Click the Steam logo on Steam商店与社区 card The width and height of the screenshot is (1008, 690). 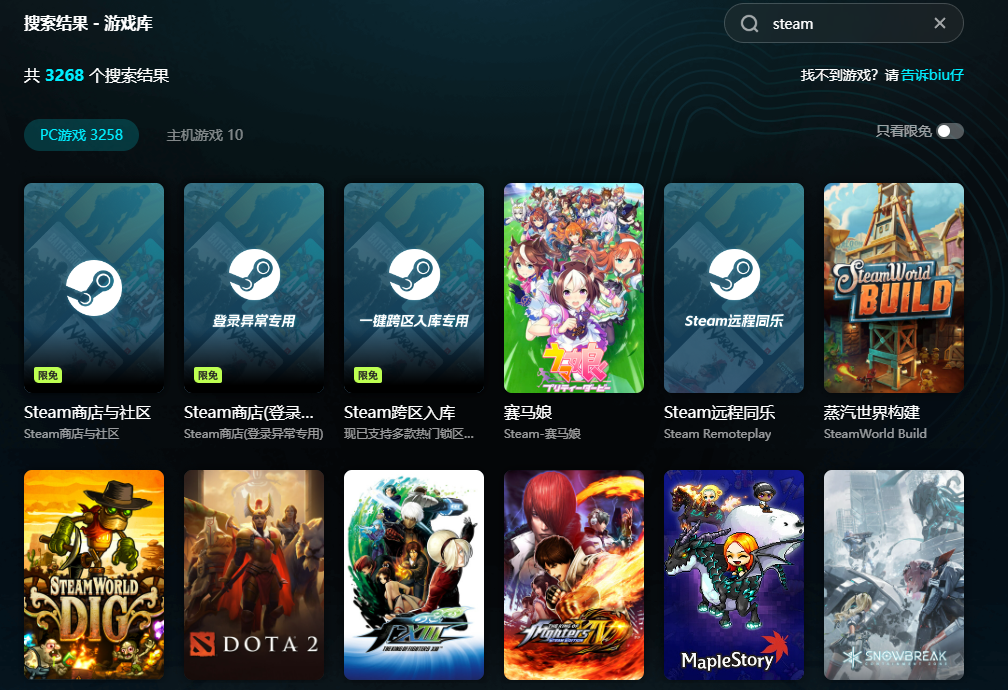click(x=94, y=287)
